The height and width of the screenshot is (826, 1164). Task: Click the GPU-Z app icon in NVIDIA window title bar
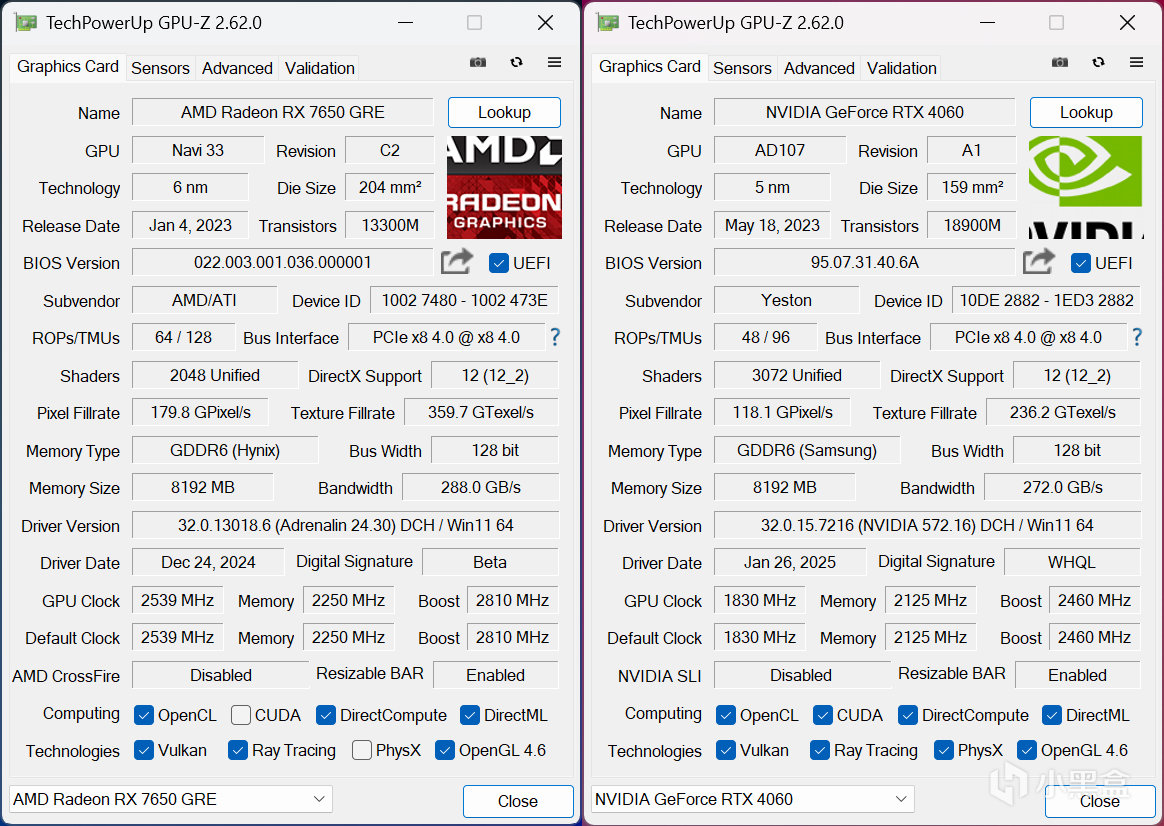coord(608,23)
